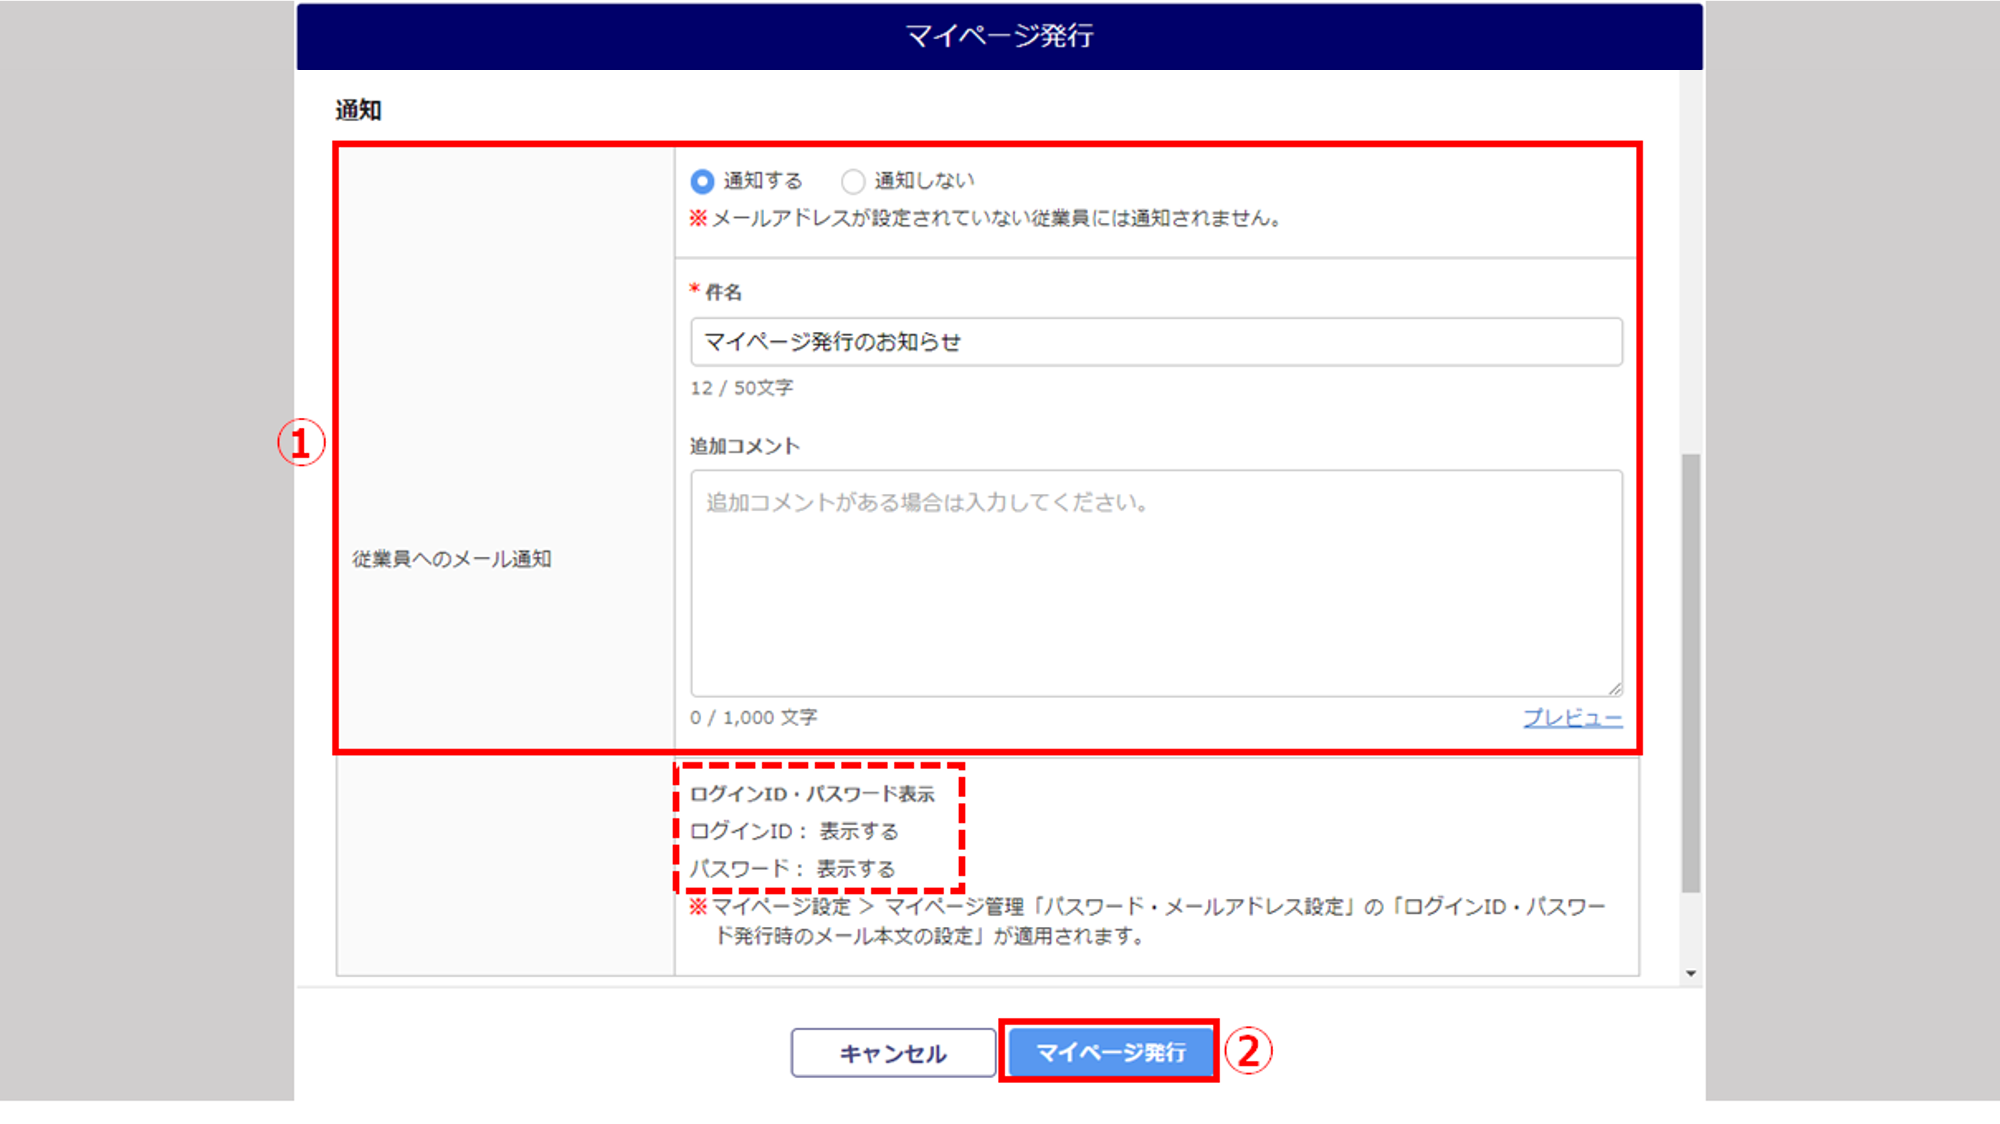2000x1124 pixels.
Task: Click the 件名 subject input field
Action: 1155,342
